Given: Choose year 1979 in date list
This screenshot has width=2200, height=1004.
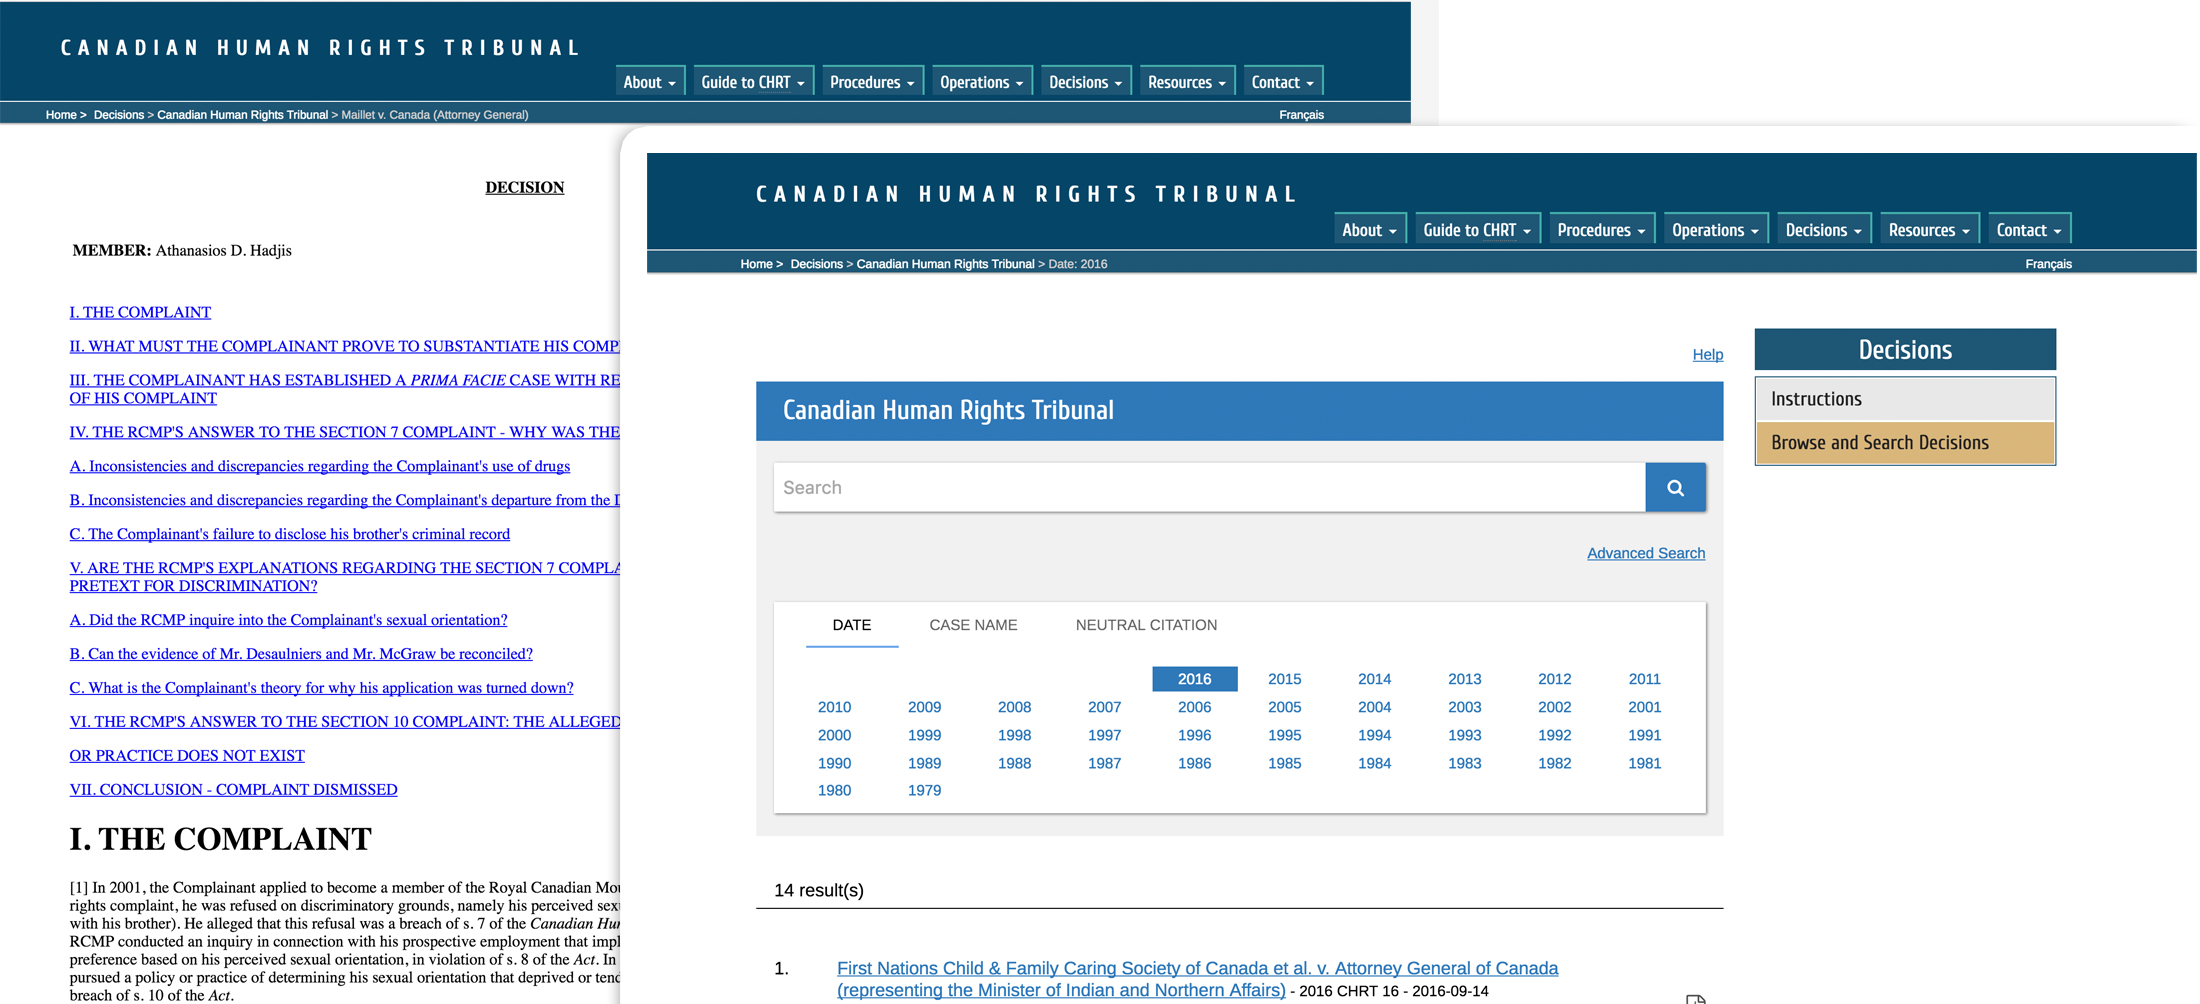Looking at the screenshot, I should coord(924,790).
